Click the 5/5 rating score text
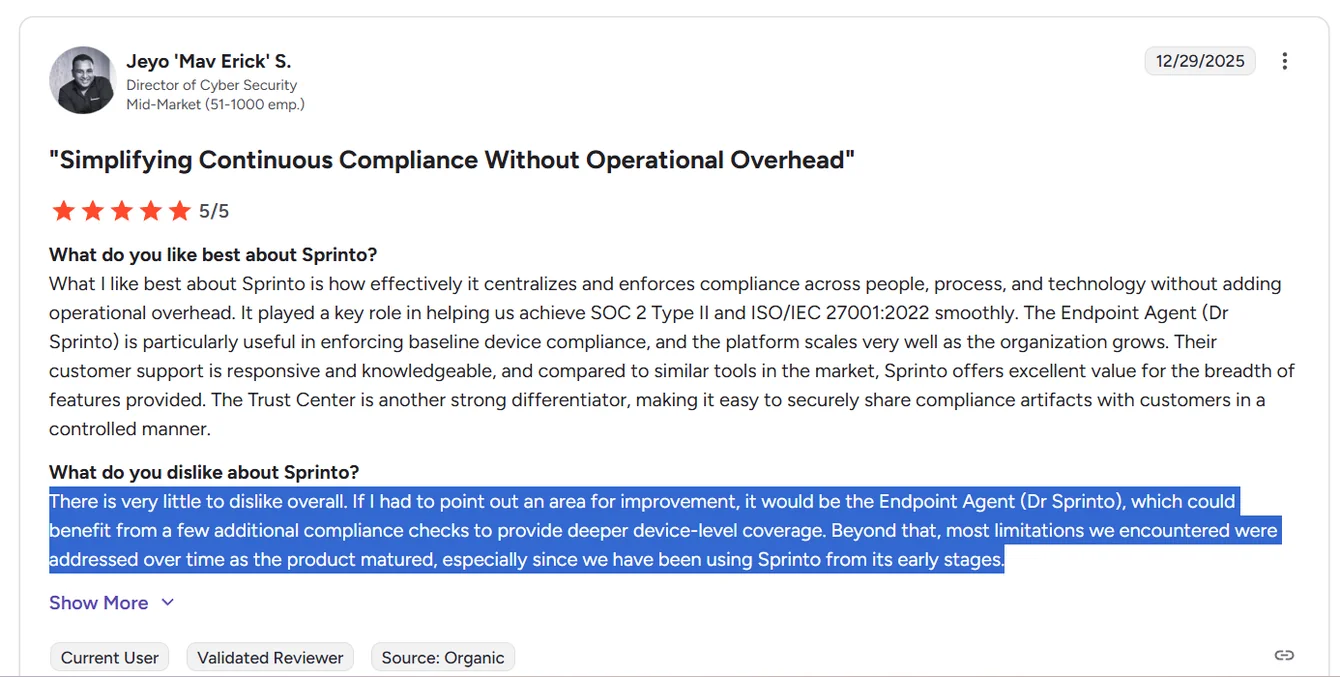1340x677 pixels. [x=214, y=211]
